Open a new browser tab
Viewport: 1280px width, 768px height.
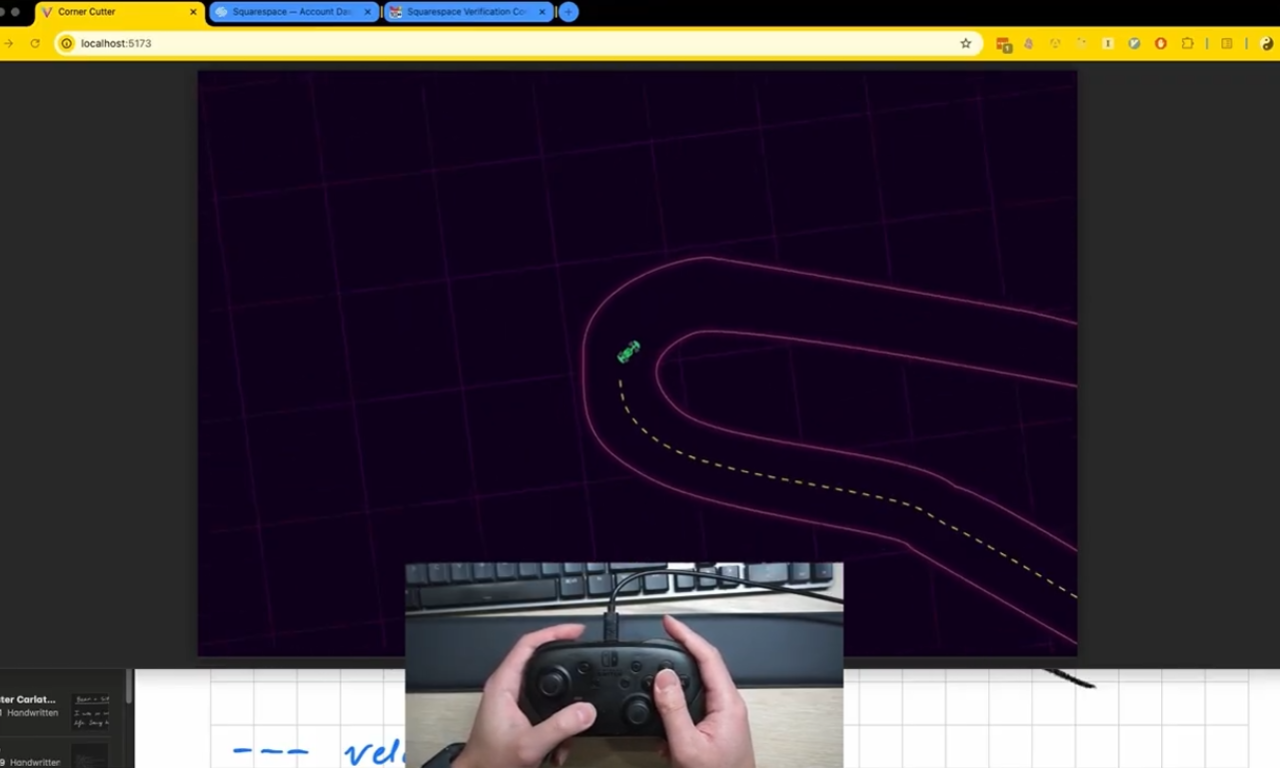point(568,12)
